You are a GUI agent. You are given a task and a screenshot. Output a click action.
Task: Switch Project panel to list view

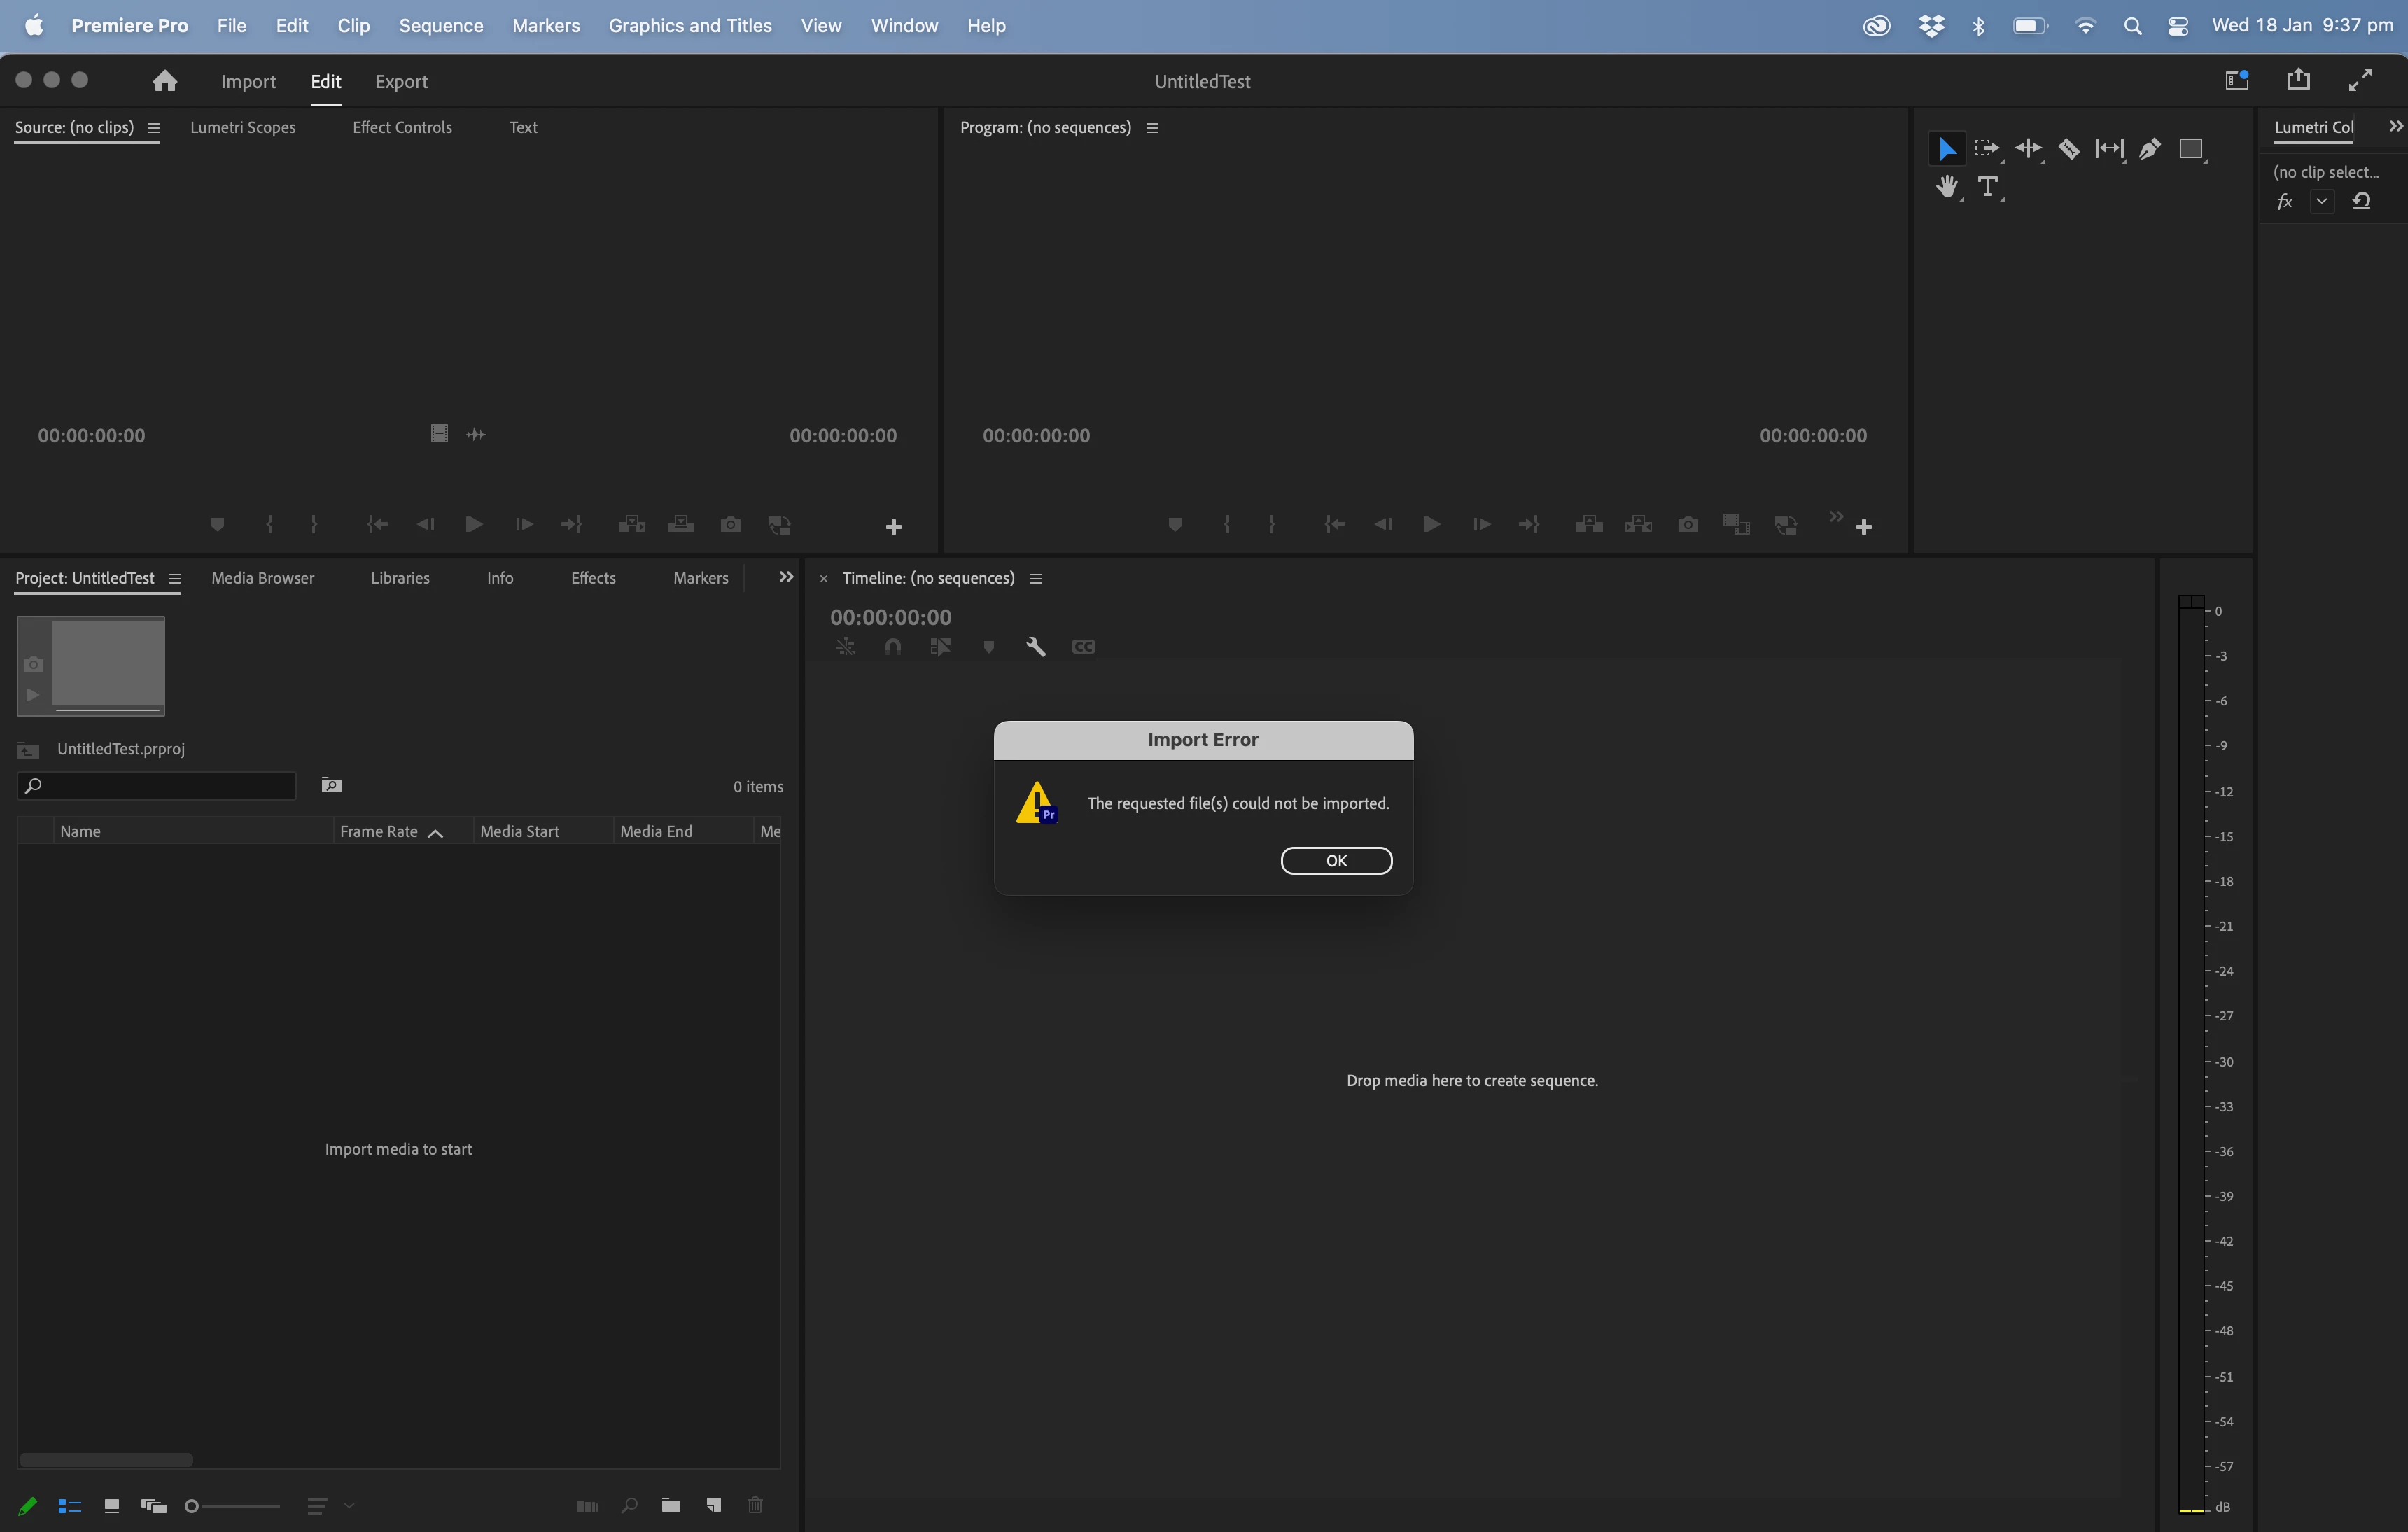click(69, 1506)
